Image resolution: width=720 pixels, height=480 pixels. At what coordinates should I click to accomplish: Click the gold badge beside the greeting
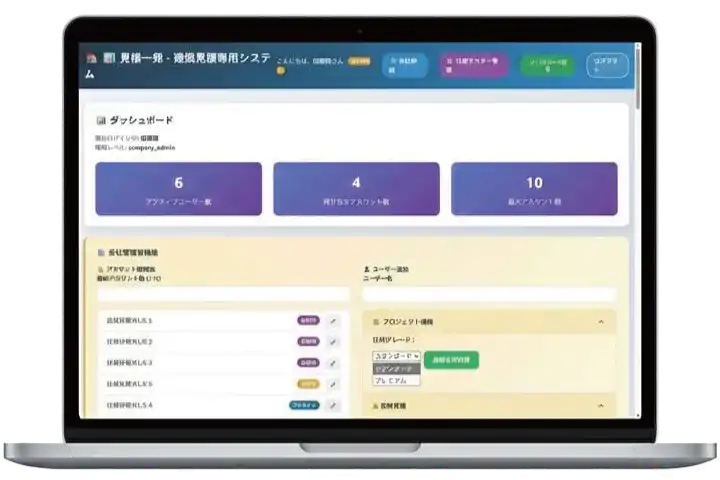359,61
